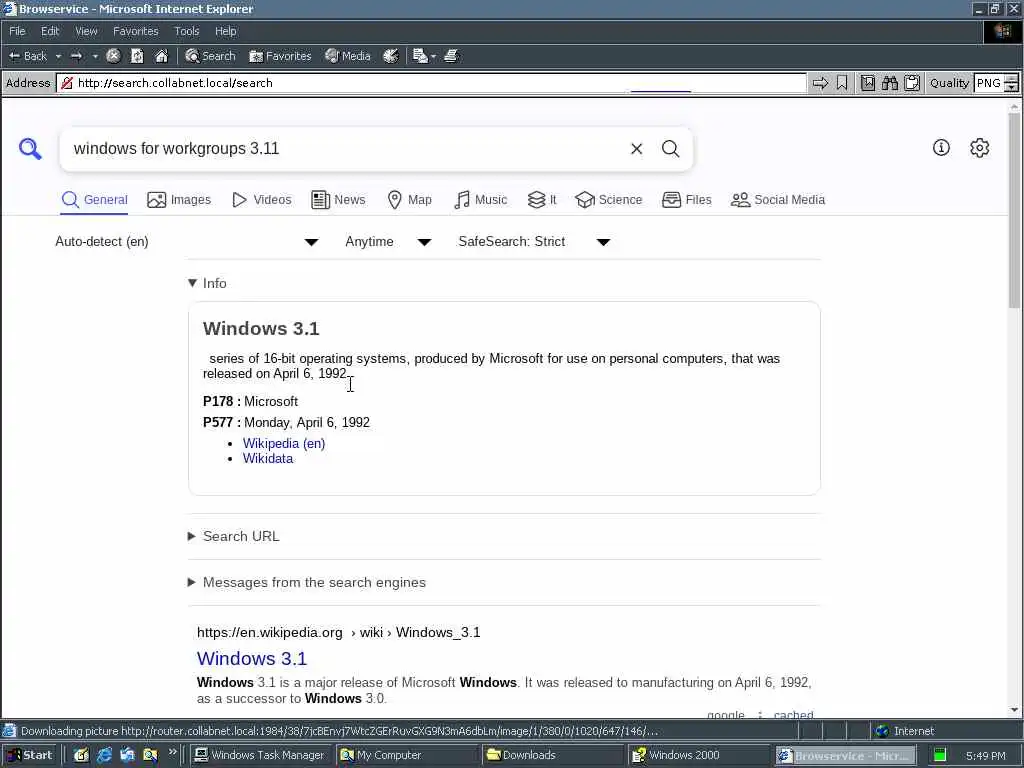Switch to the Music tab

[480, 200]
